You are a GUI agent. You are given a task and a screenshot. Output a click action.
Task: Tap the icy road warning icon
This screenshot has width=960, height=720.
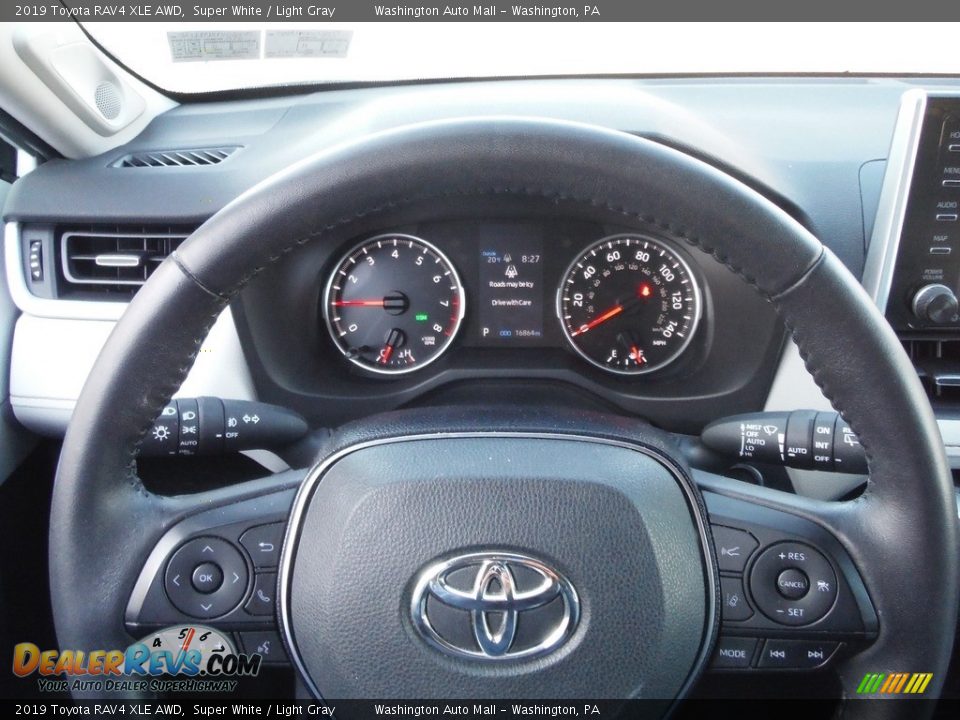509,271
